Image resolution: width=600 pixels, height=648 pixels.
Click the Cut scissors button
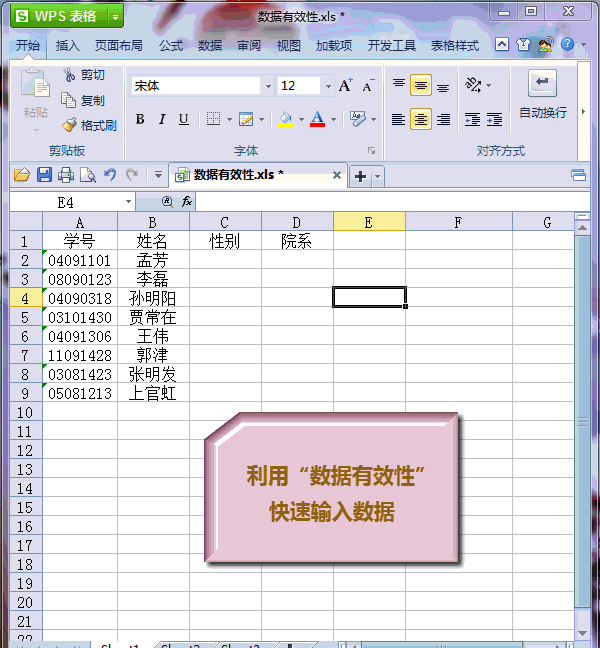84,75
